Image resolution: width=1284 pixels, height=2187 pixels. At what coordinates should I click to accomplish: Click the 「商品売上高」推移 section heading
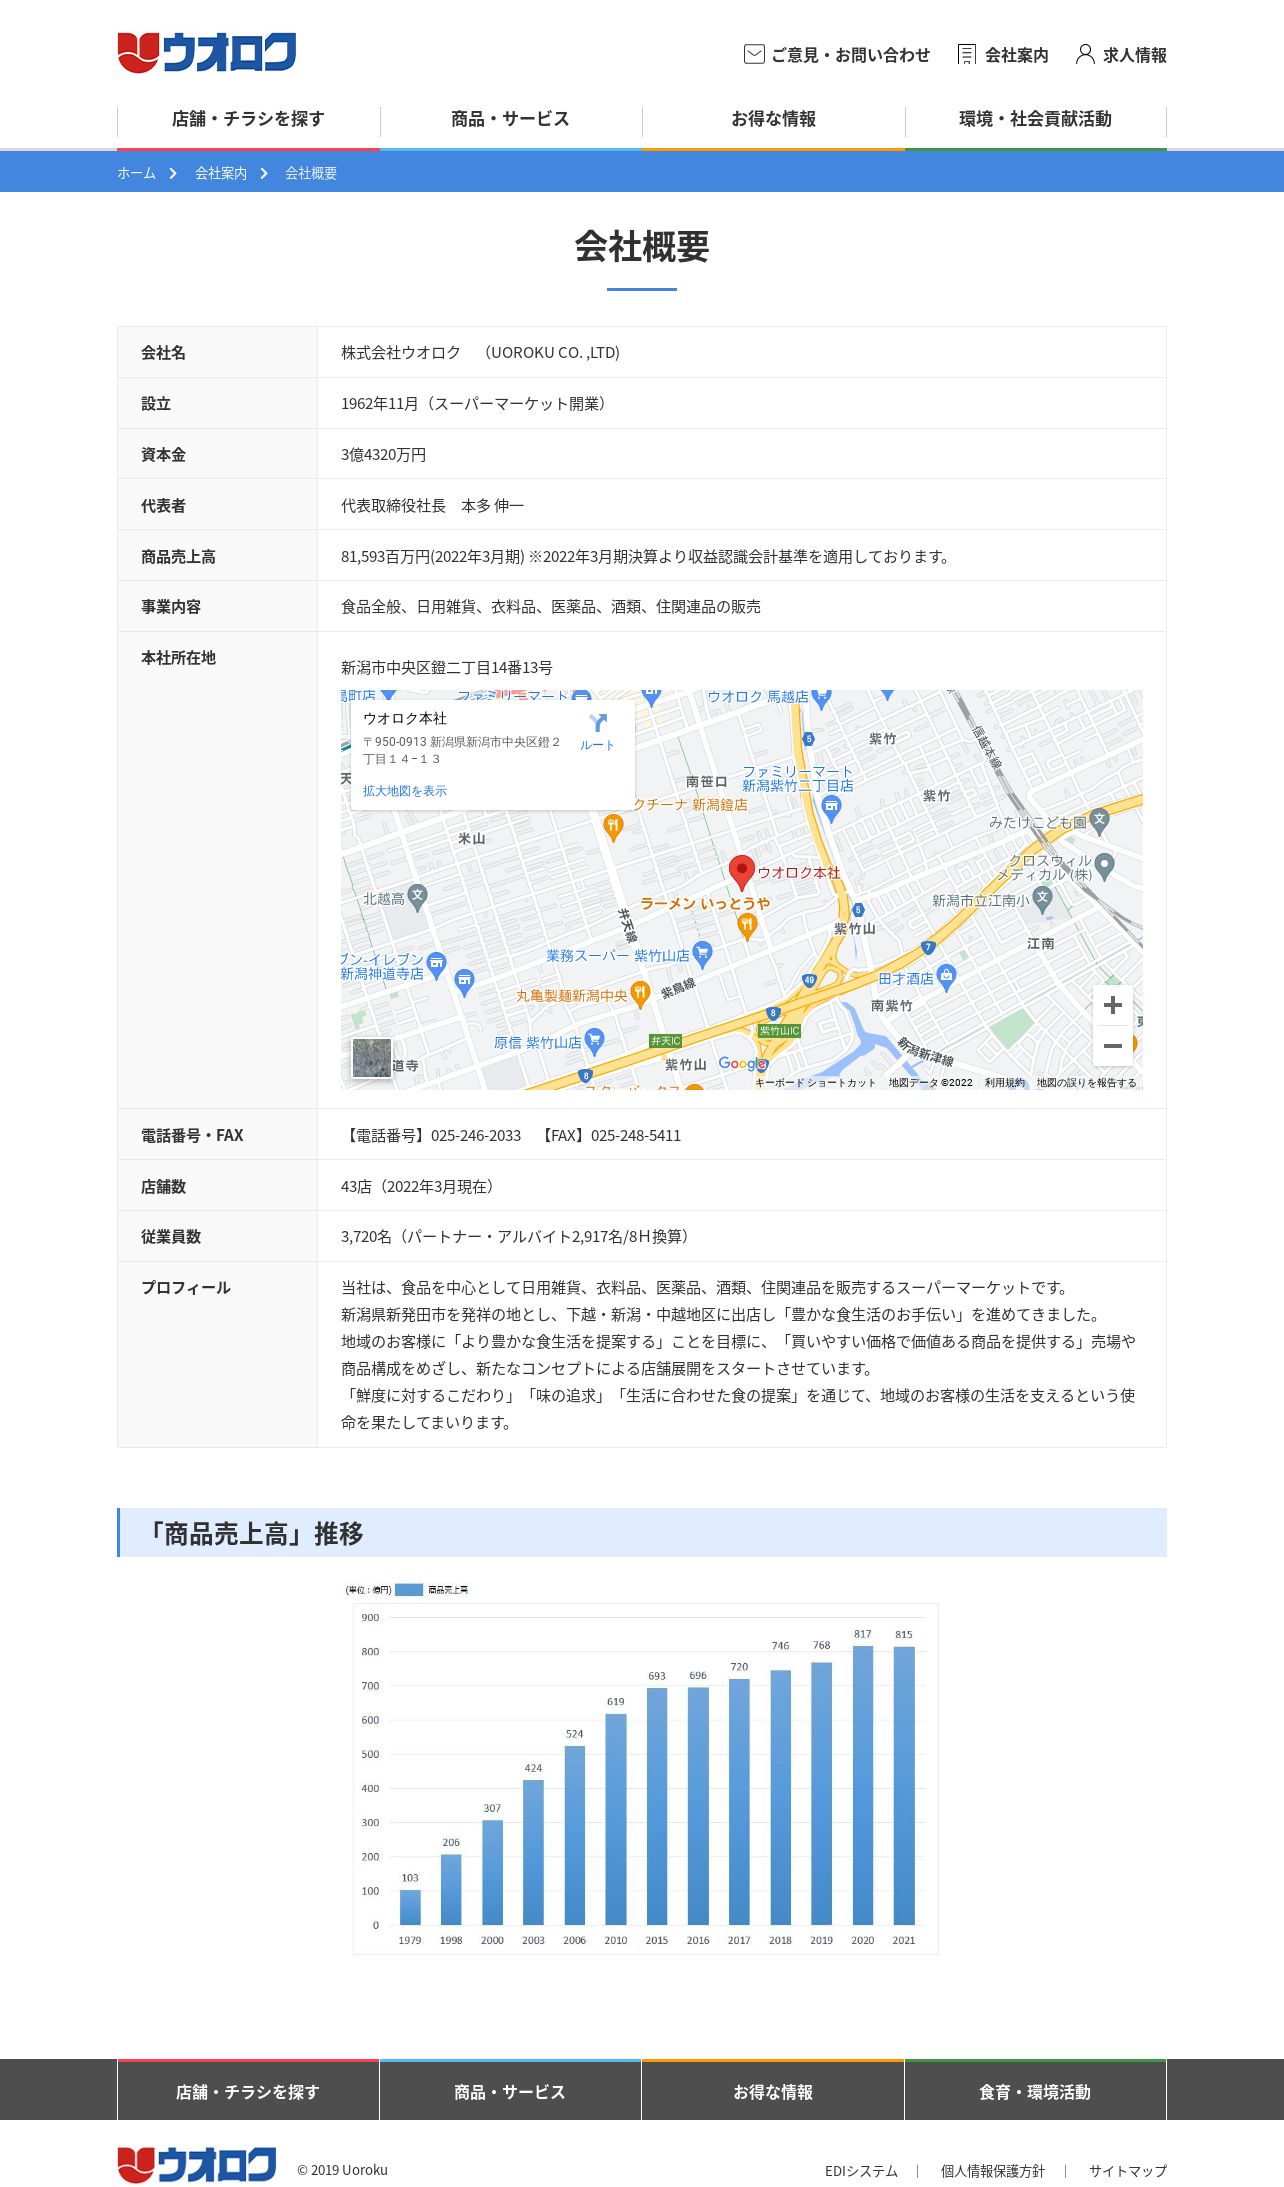click(254, 1533)
